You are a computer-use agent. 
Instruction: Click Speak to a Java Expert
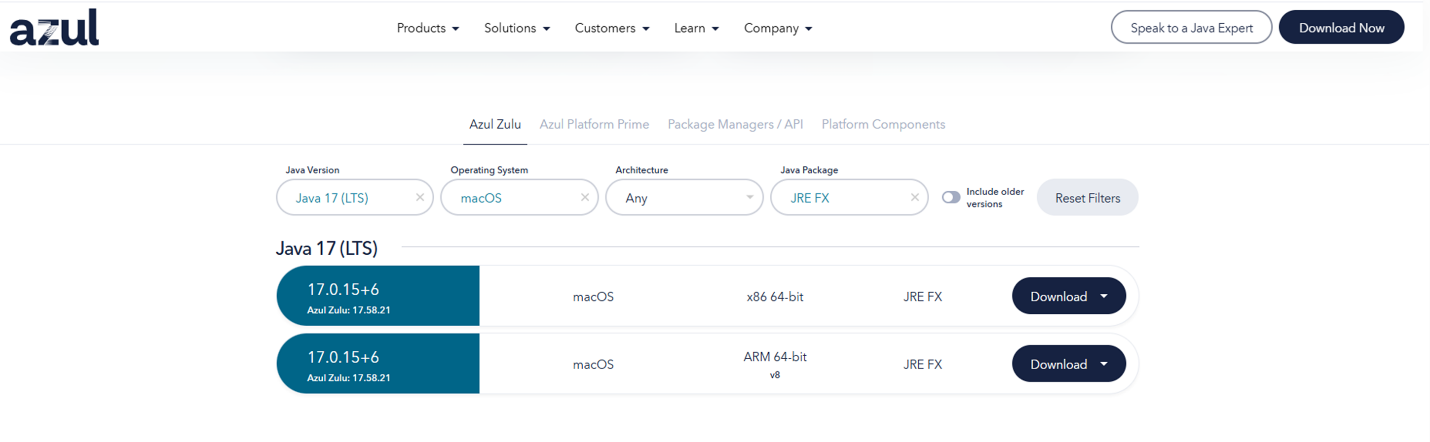click(1191, 28)
